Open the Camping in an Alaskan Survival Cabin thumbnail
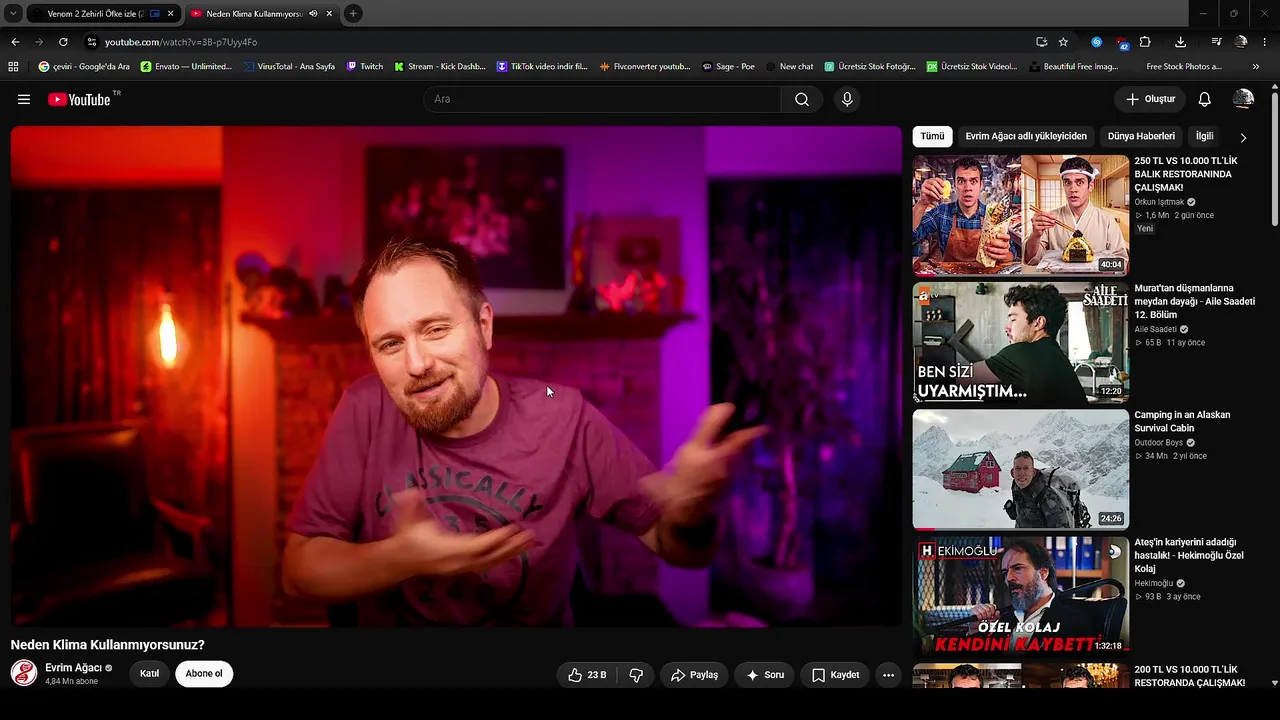 1021,469
